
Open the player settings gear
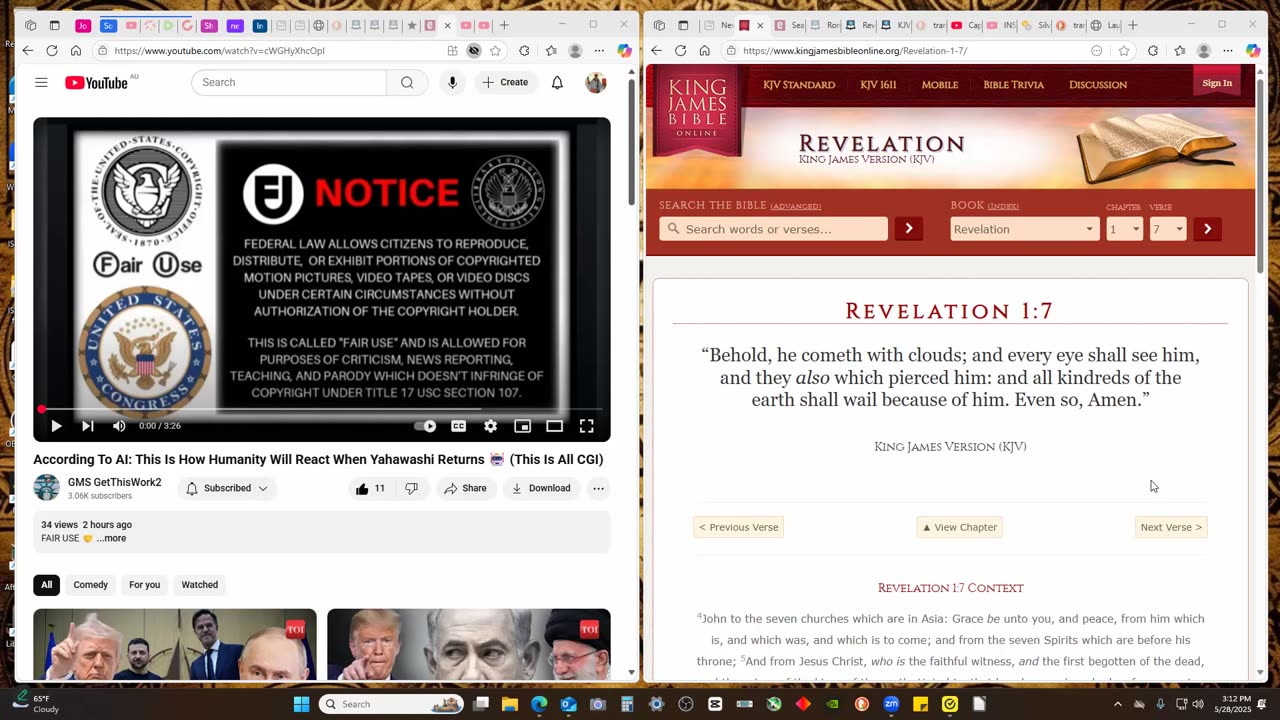point(490,426)
